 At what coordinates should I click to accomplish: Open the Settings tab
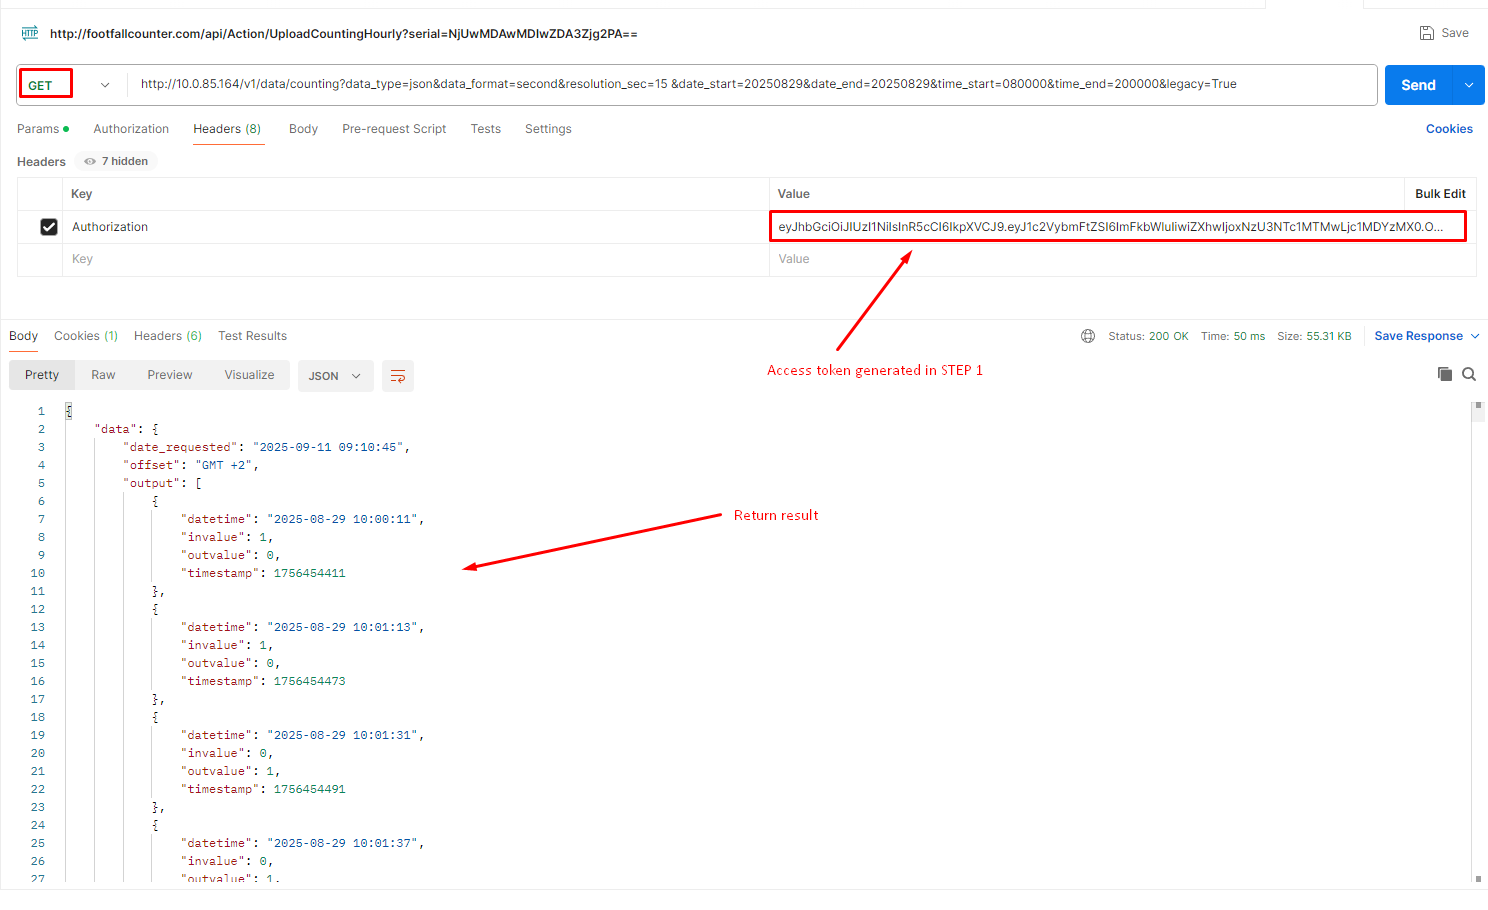548,129
